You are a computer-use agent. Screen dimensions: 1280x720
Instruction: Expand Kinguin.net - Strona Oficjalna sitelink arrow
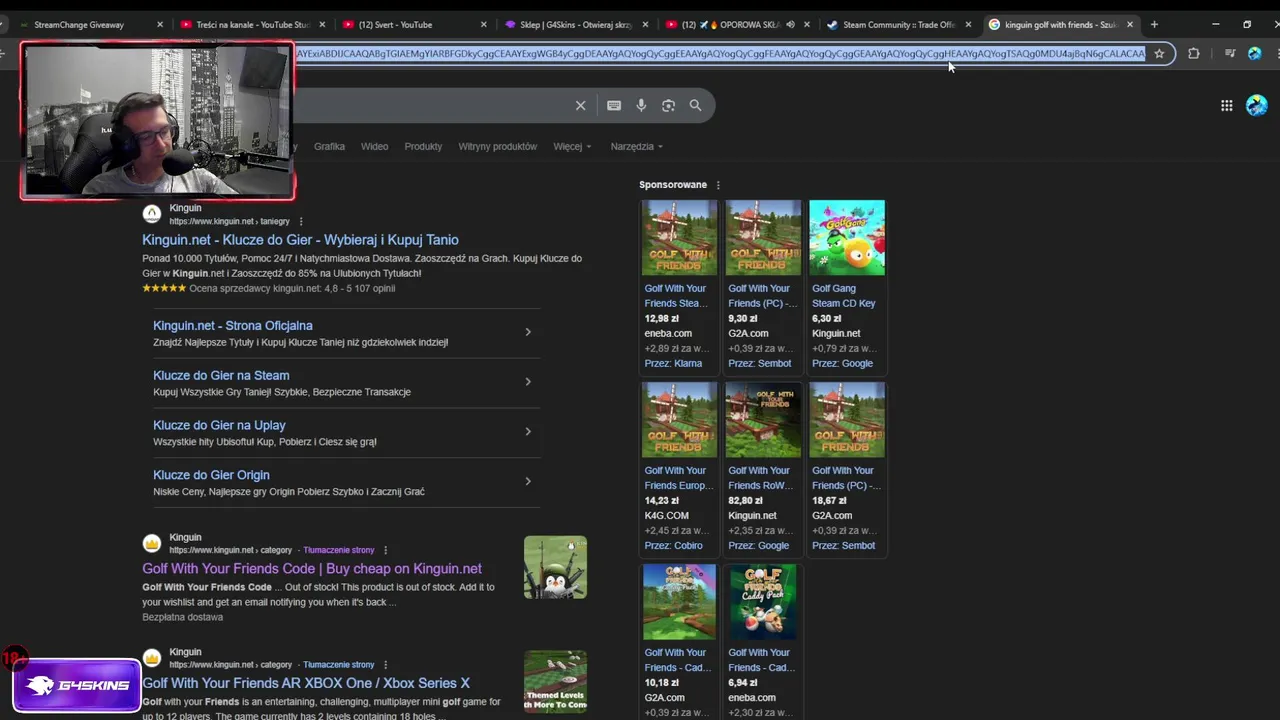click(x=528, y=332)
